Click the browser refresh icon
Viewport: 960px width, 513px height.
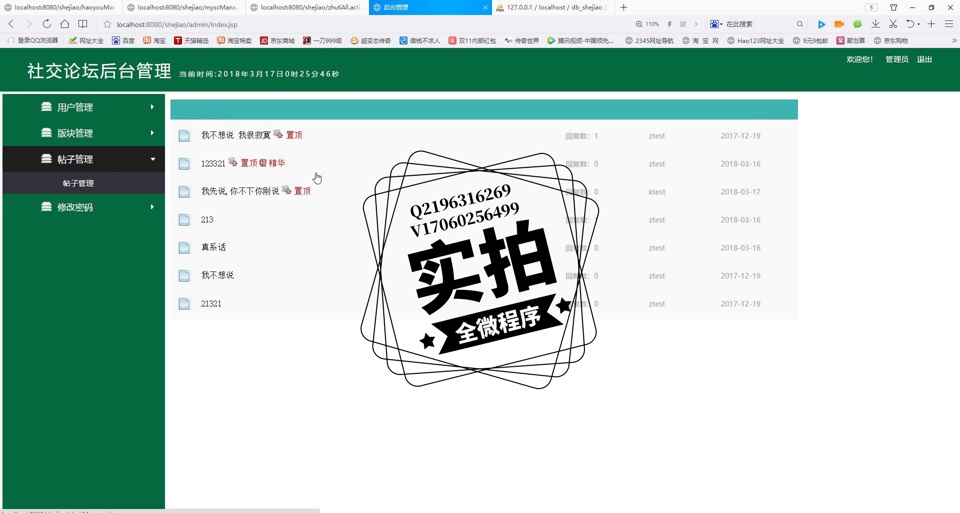pyautogui.click(x=46, y=24)
